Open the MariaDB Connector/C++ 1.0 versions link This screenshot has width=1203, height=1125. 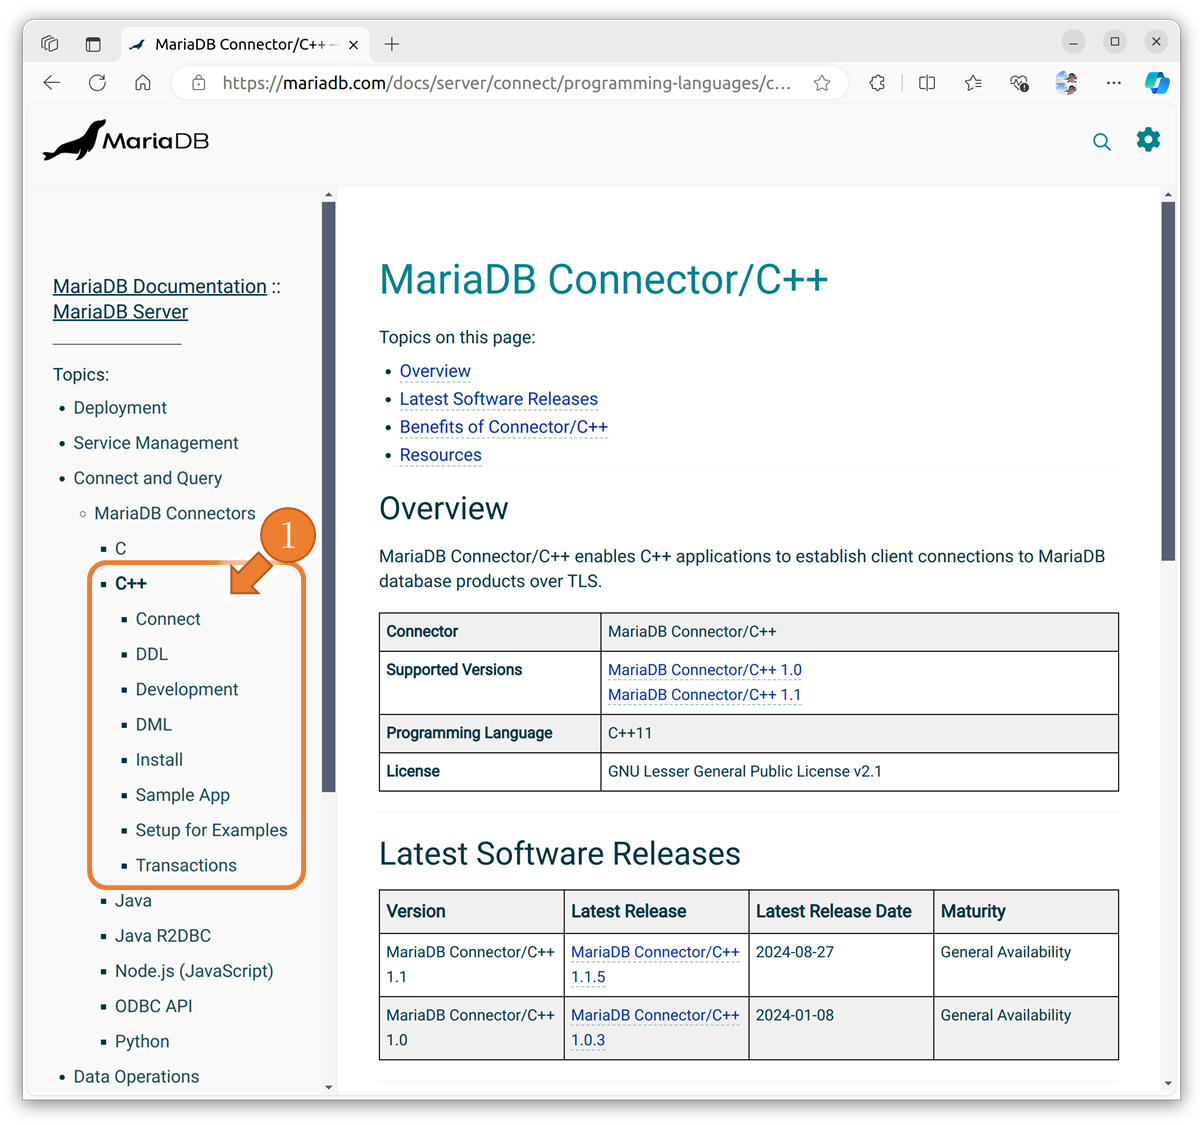[705, 670]
